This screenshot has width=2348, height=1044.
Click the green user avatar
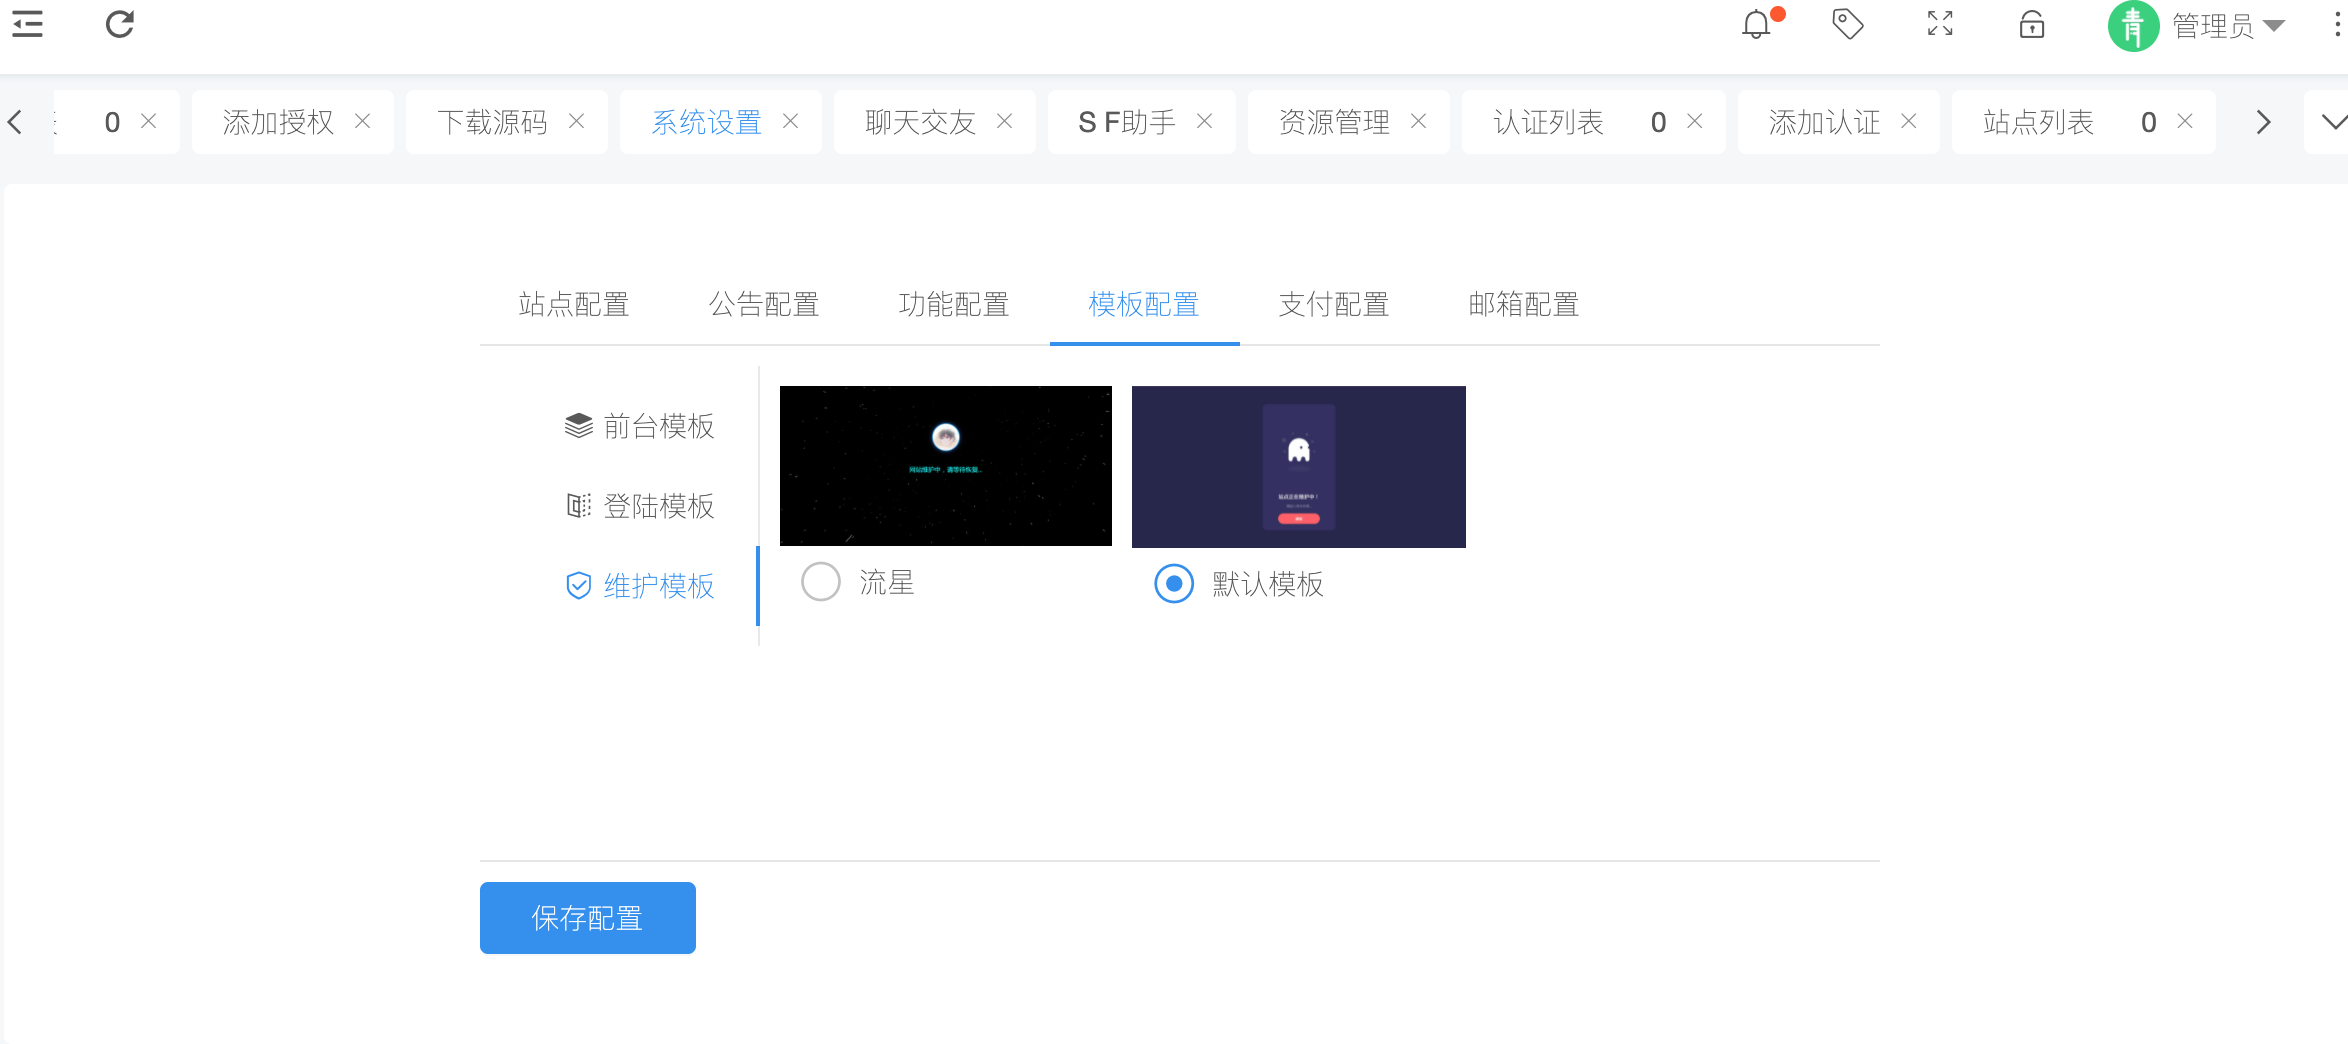coord(2133,26)
